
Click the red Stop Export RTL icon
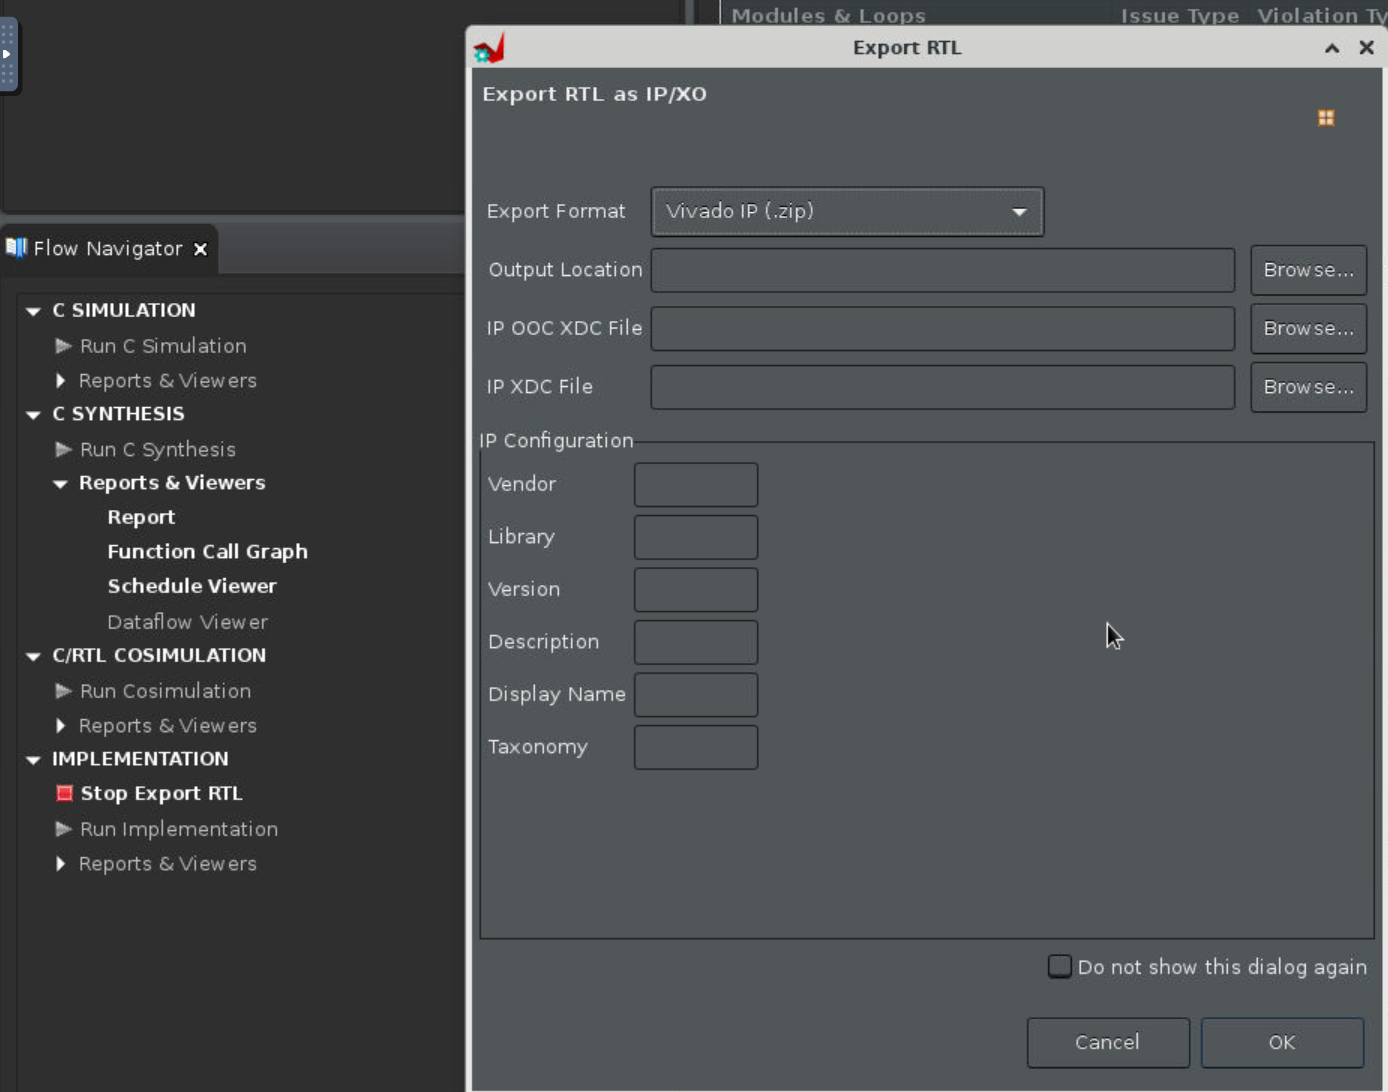point(65,793)
